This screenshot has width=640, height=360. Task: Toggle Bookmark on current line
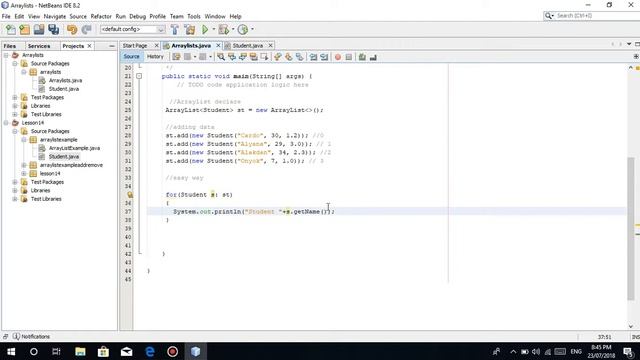coord(300,57)
